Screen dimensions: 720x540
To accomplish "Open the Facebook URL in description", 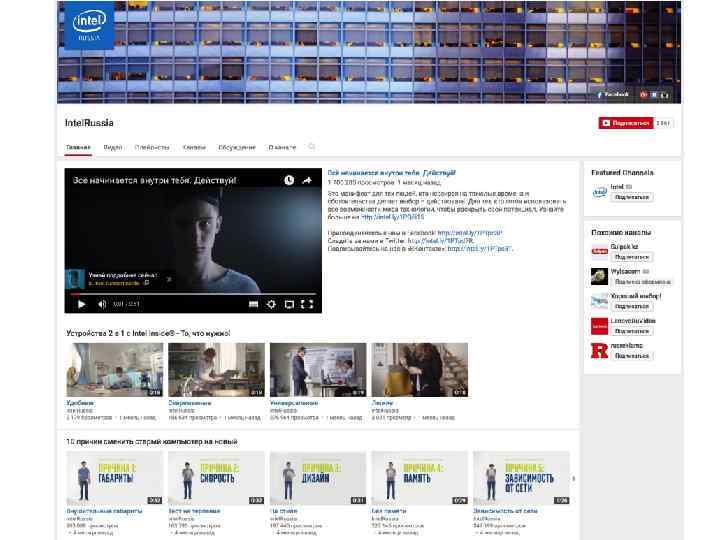I will (470, 233).
